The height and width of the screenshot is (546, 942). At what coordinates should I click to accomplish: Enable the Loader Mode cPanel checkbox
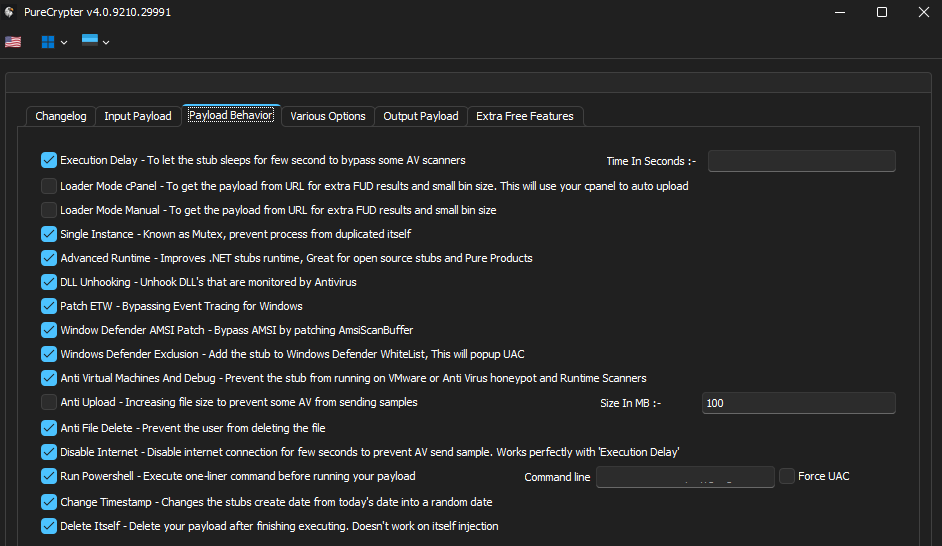[x=49, y=186]
